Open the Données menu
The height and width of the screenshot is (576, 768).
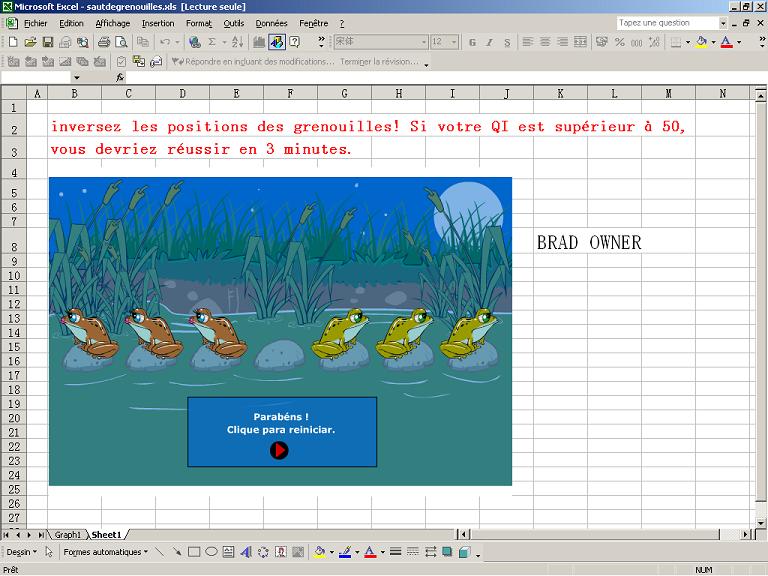270,23
